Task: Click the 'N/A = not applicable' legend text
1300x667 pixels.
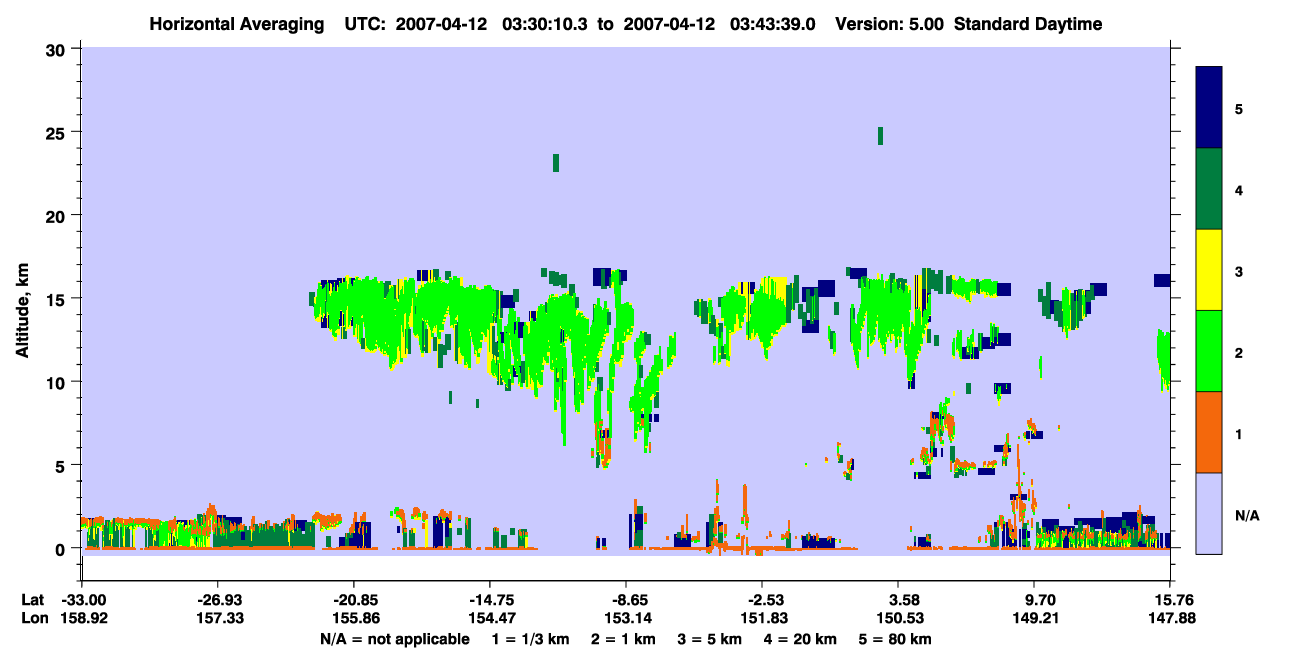Action: (x=395, y=639)
